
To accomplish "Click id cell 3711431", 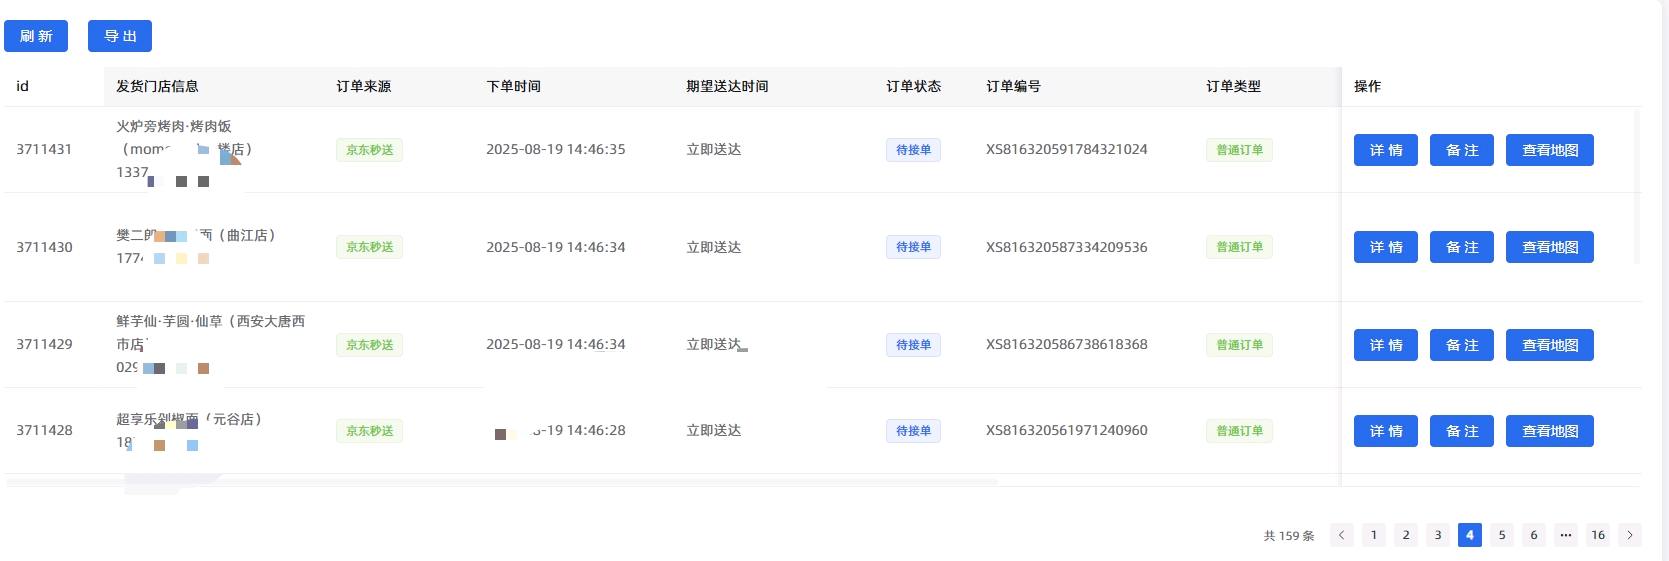I will [x=44, y=150].
